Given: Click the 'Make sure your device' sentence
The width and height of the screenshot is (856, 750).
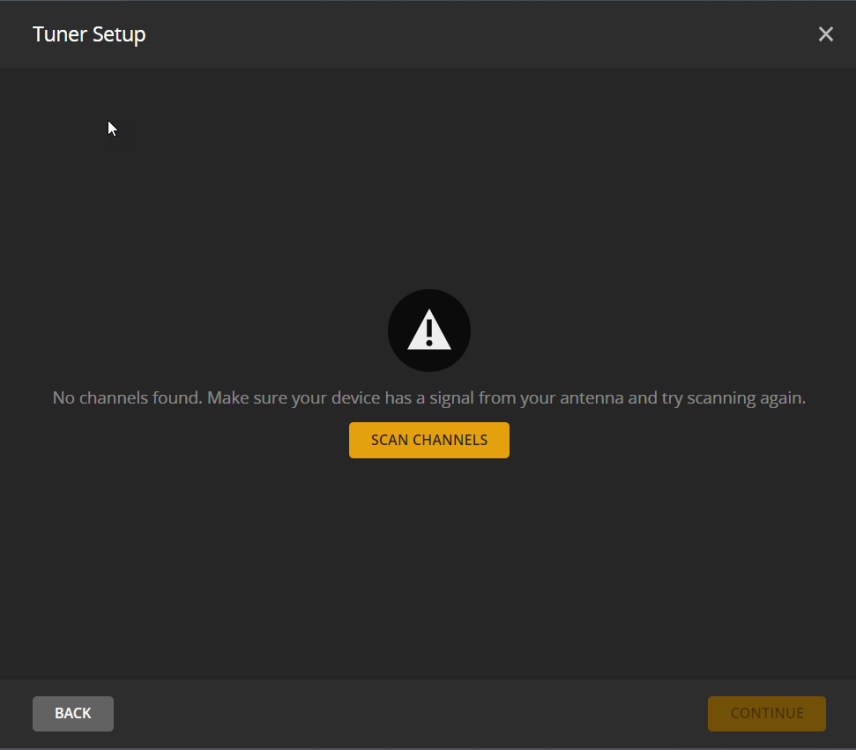Looking at the screenshot, I should click(507, 398).
